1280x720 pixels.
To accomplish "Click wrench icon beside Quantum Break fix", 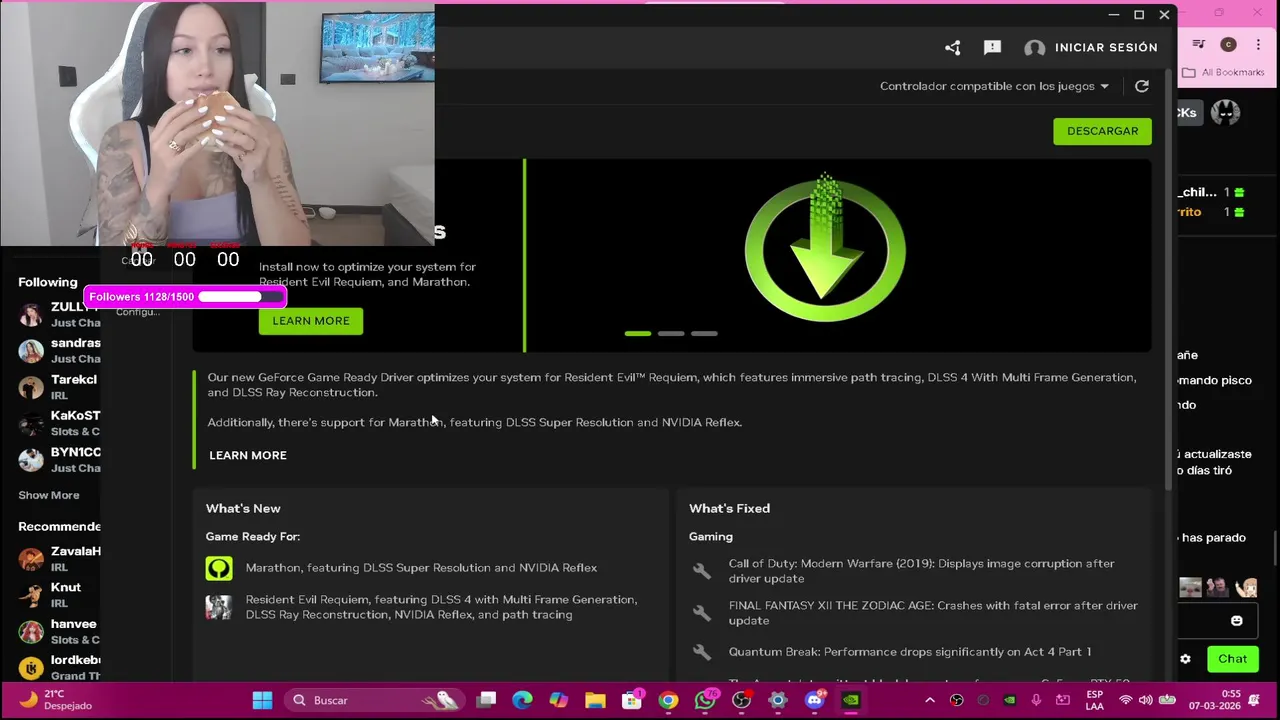I will coord(702,652).
